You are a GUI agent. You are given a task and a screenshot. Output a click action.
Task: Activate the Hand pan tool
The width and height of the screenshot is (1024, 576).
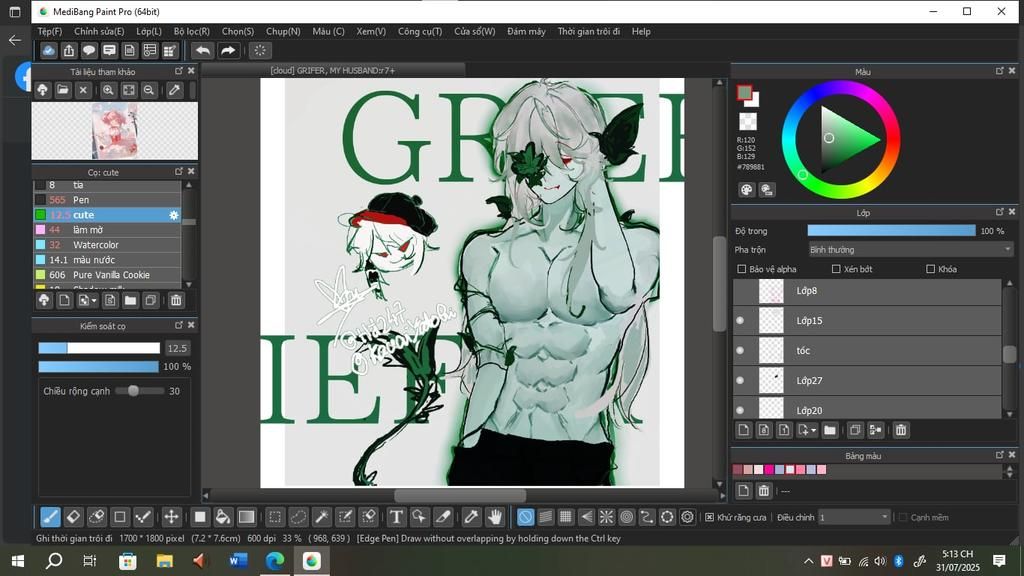(495, 517)
